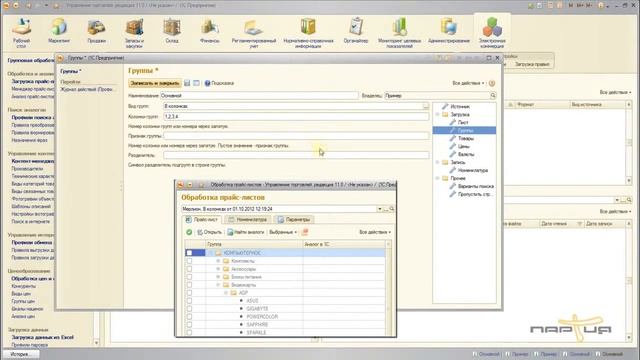Image resolution: width=640 pixels, height=360 pixels.
Task: Tick the checkbox for AGP row
Action: click(189, 293)
